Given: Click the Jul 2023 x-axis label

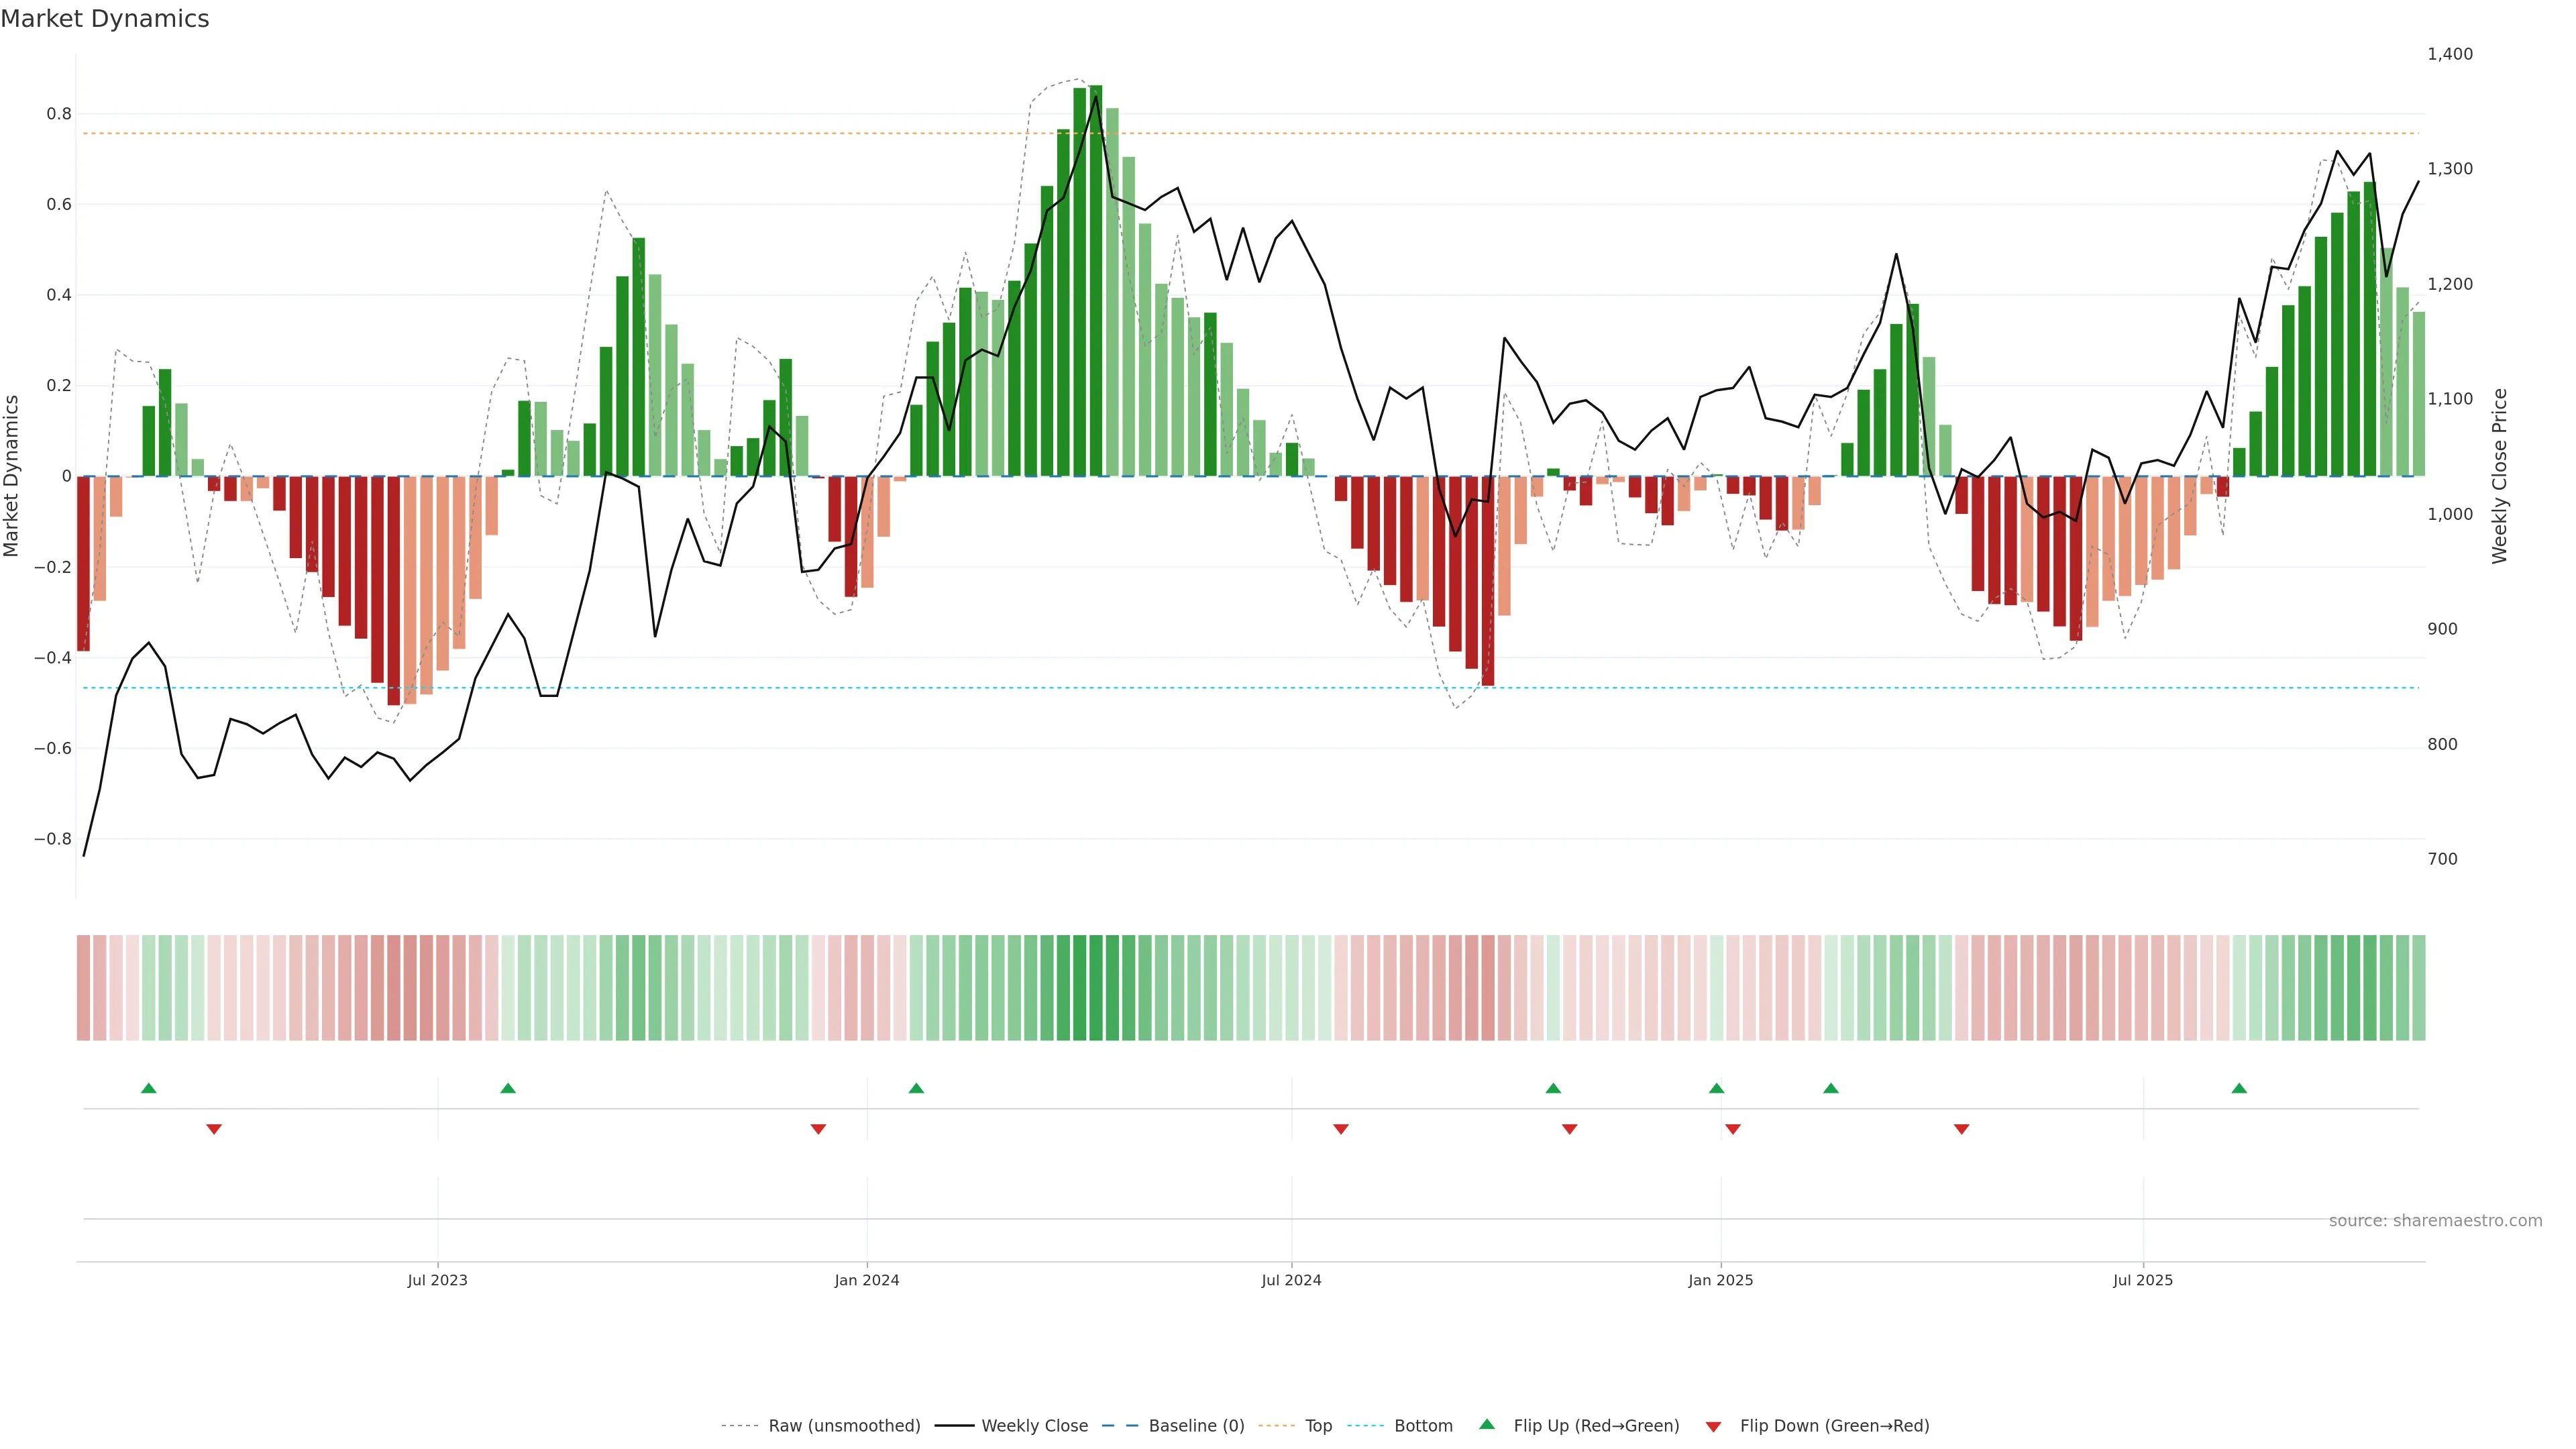Looking at the screenshot, I should pos(437,1280).
